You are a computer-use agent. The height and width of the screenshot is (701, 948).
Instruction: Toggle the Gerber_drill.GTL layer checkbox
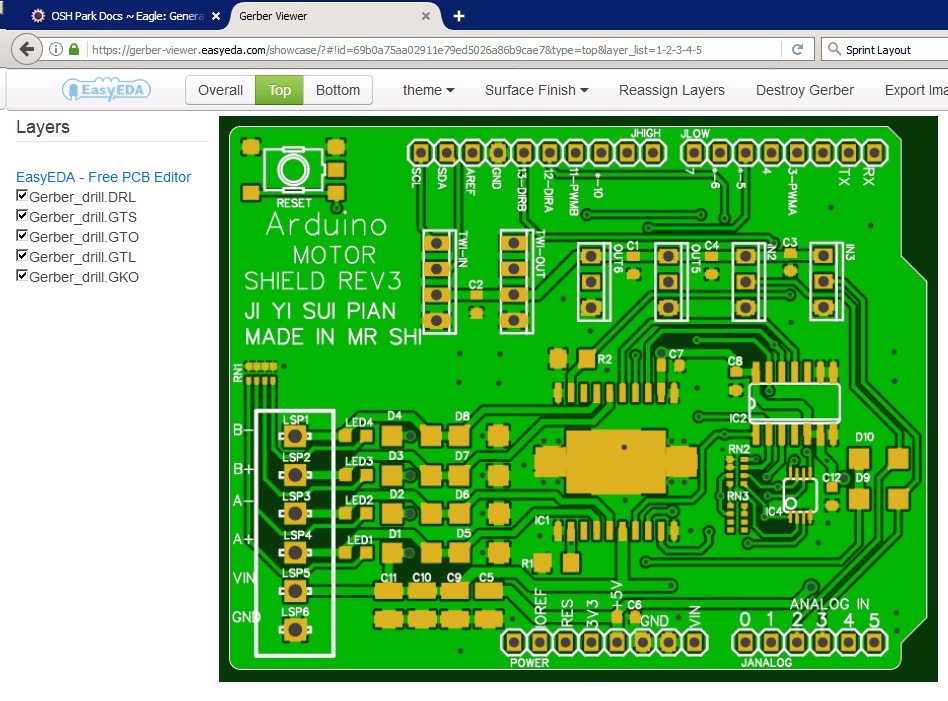point(22,255)
